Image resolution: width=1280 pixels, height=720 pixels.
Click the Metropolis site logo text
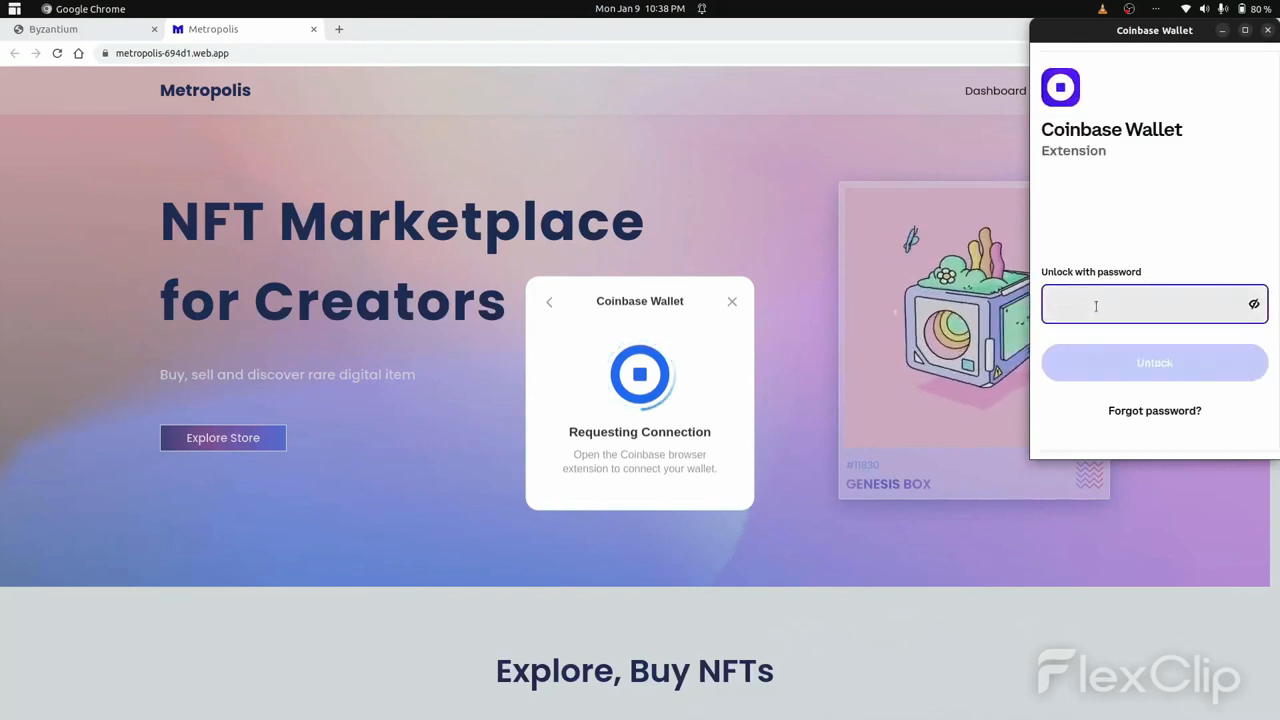205,90
